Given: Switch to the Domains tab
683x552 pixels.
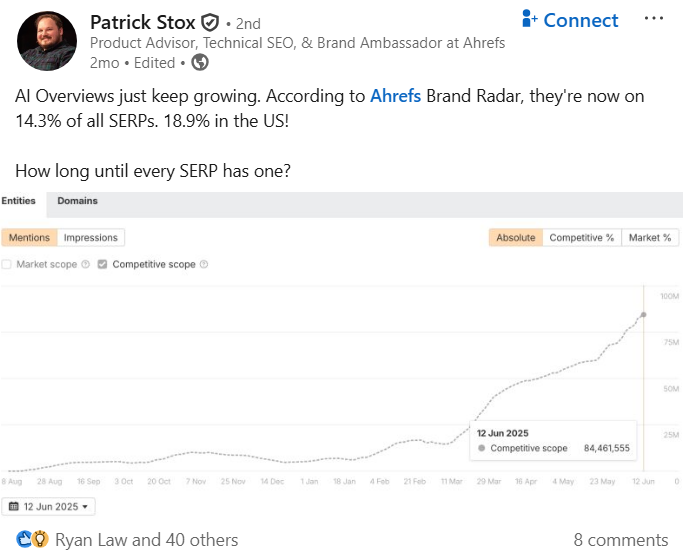Looking at the screenshot, I should tap(78, 201).
